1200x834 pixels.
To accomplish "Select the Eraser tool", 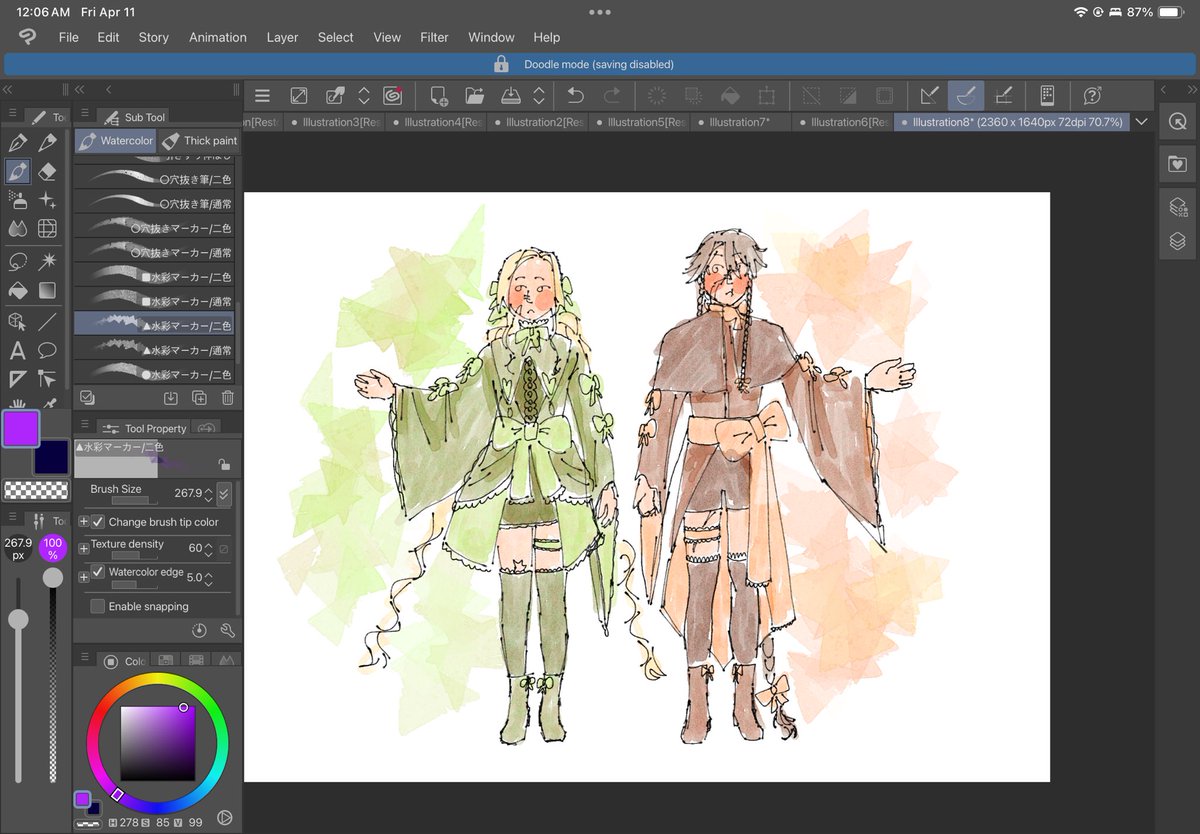I will point(47,172).
